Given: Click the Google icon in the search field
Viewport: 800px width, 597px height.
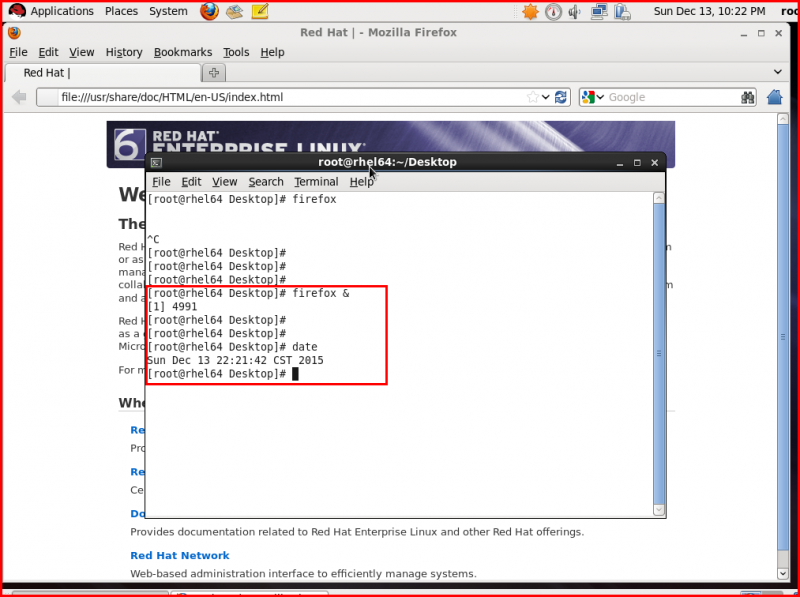Looking at the screenshot, I should [587, 97].
